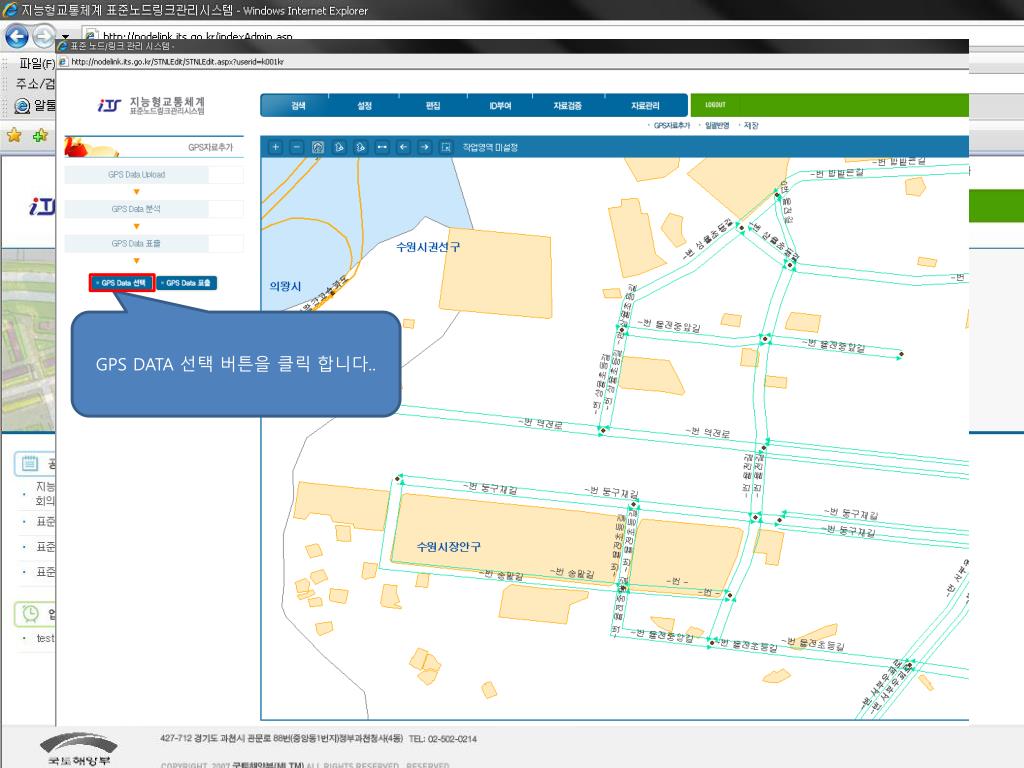Screen dimensions: 1024x768
Task: Click the zoom in plus map tool
Action: click(276, 147)
